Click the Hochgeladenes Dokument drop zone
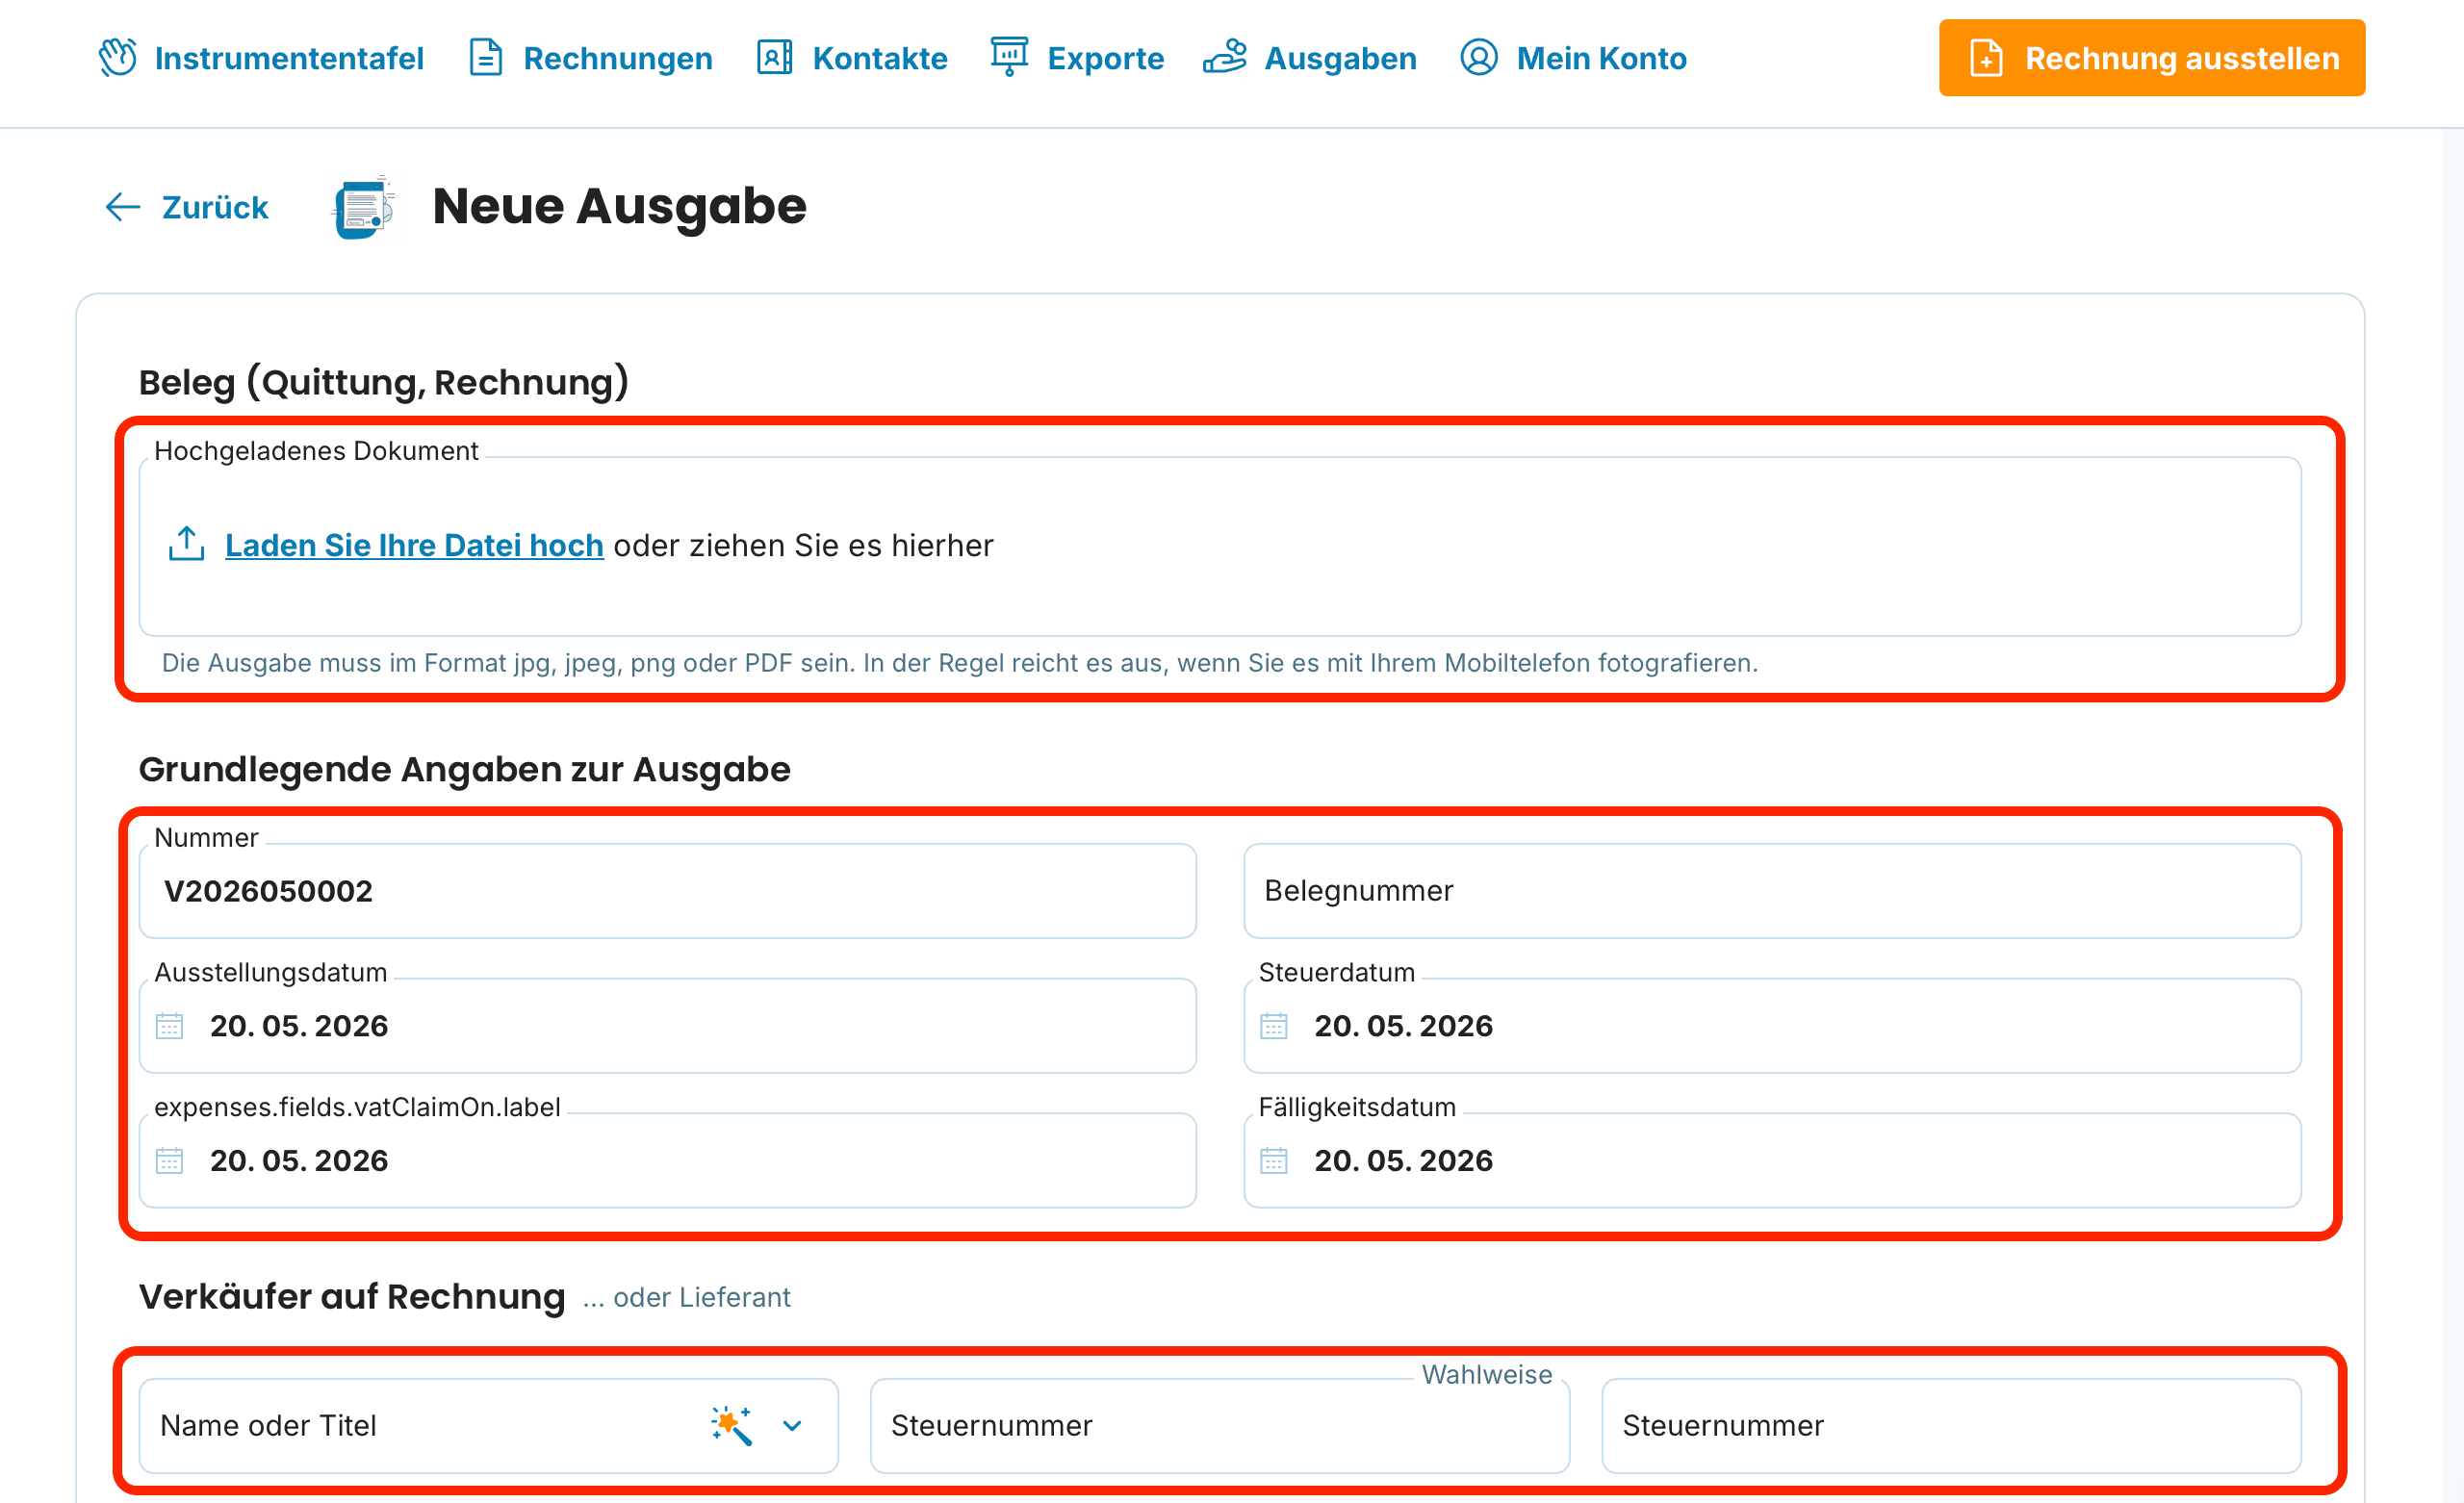 (x=1220, y=546)
